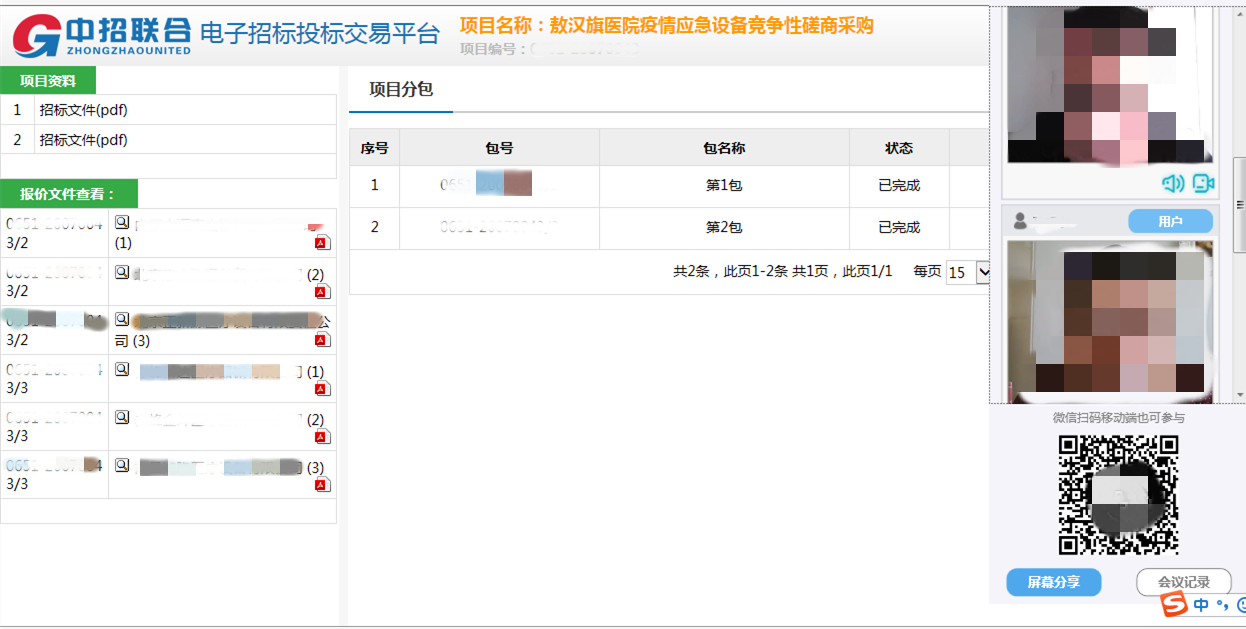Screen dimensions: 1246x629
Task: Click the magnifier icon in the last quote row
Action: [122, 465]
